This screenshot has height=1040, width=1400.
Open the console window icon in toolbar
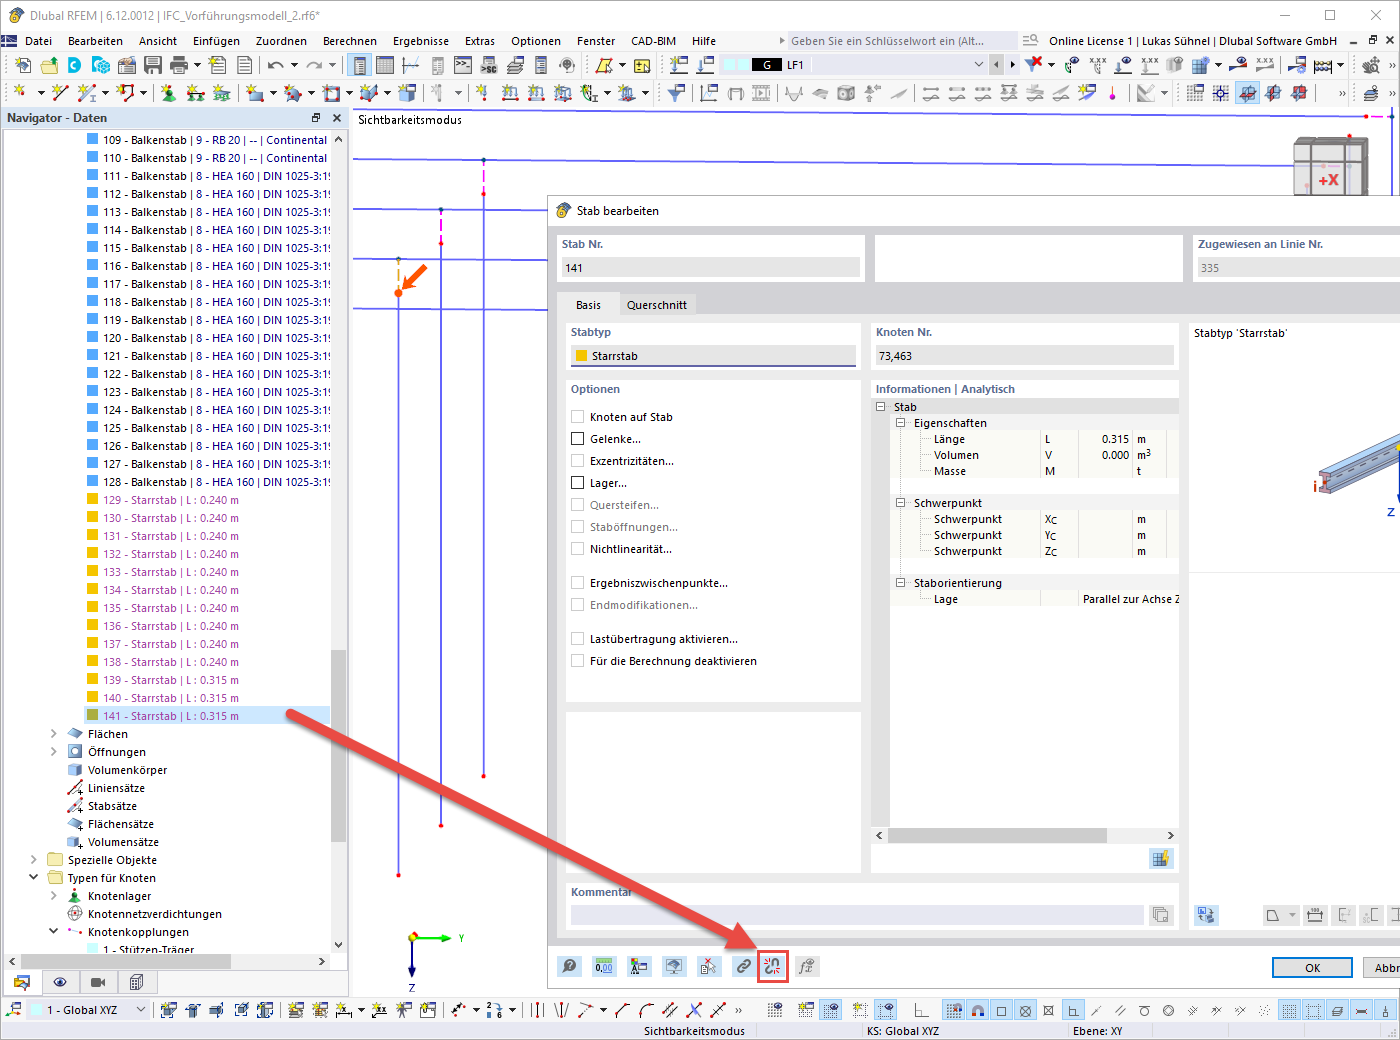coord(463,65)
